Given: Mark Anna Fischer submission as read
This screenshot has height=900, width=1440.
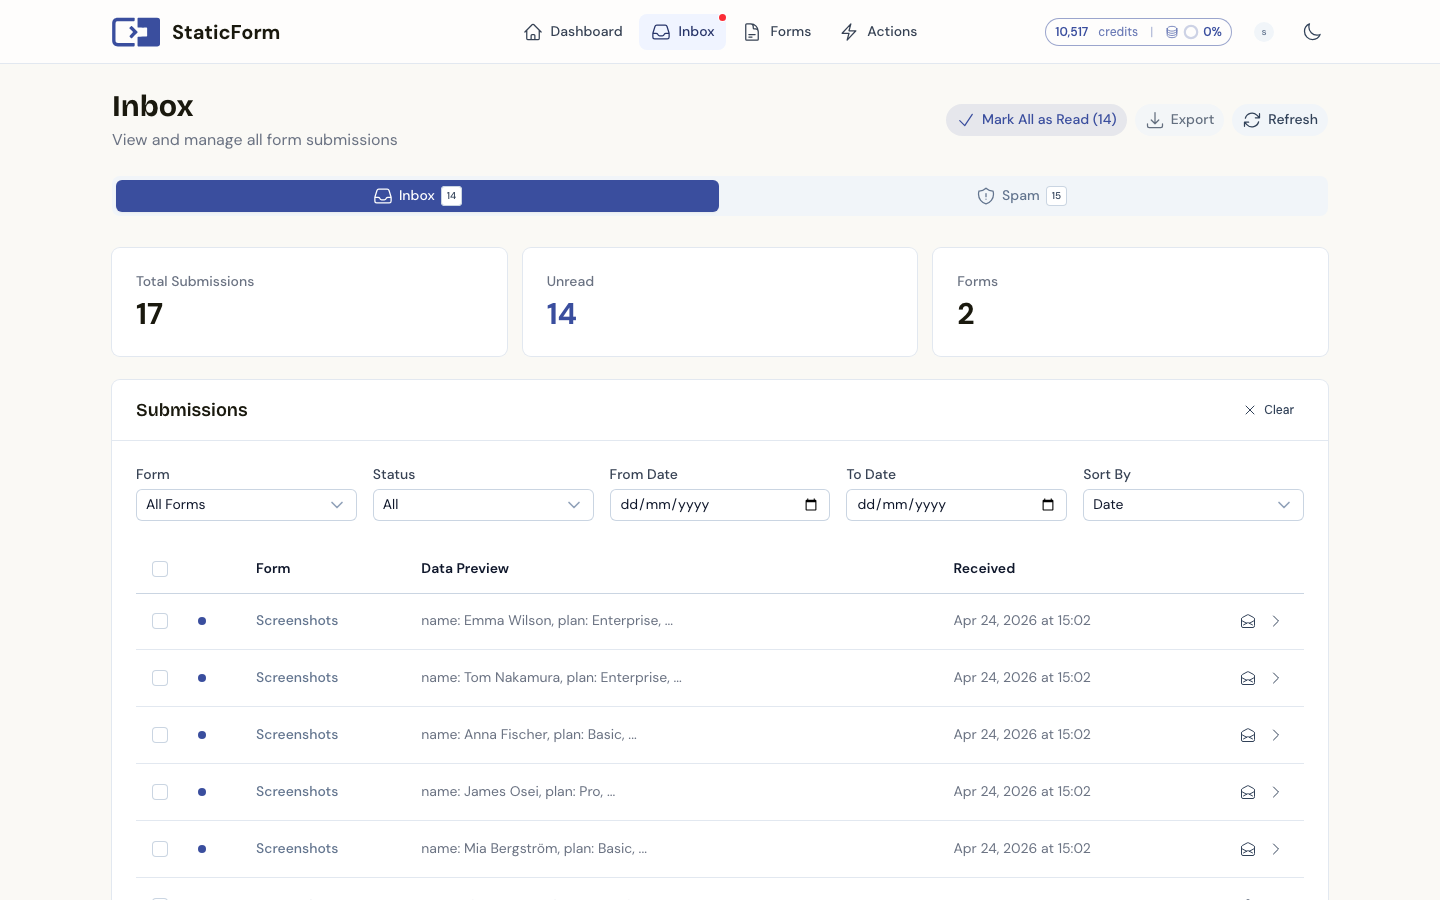Looking at the screenshot, I should tap(1248, 735).
